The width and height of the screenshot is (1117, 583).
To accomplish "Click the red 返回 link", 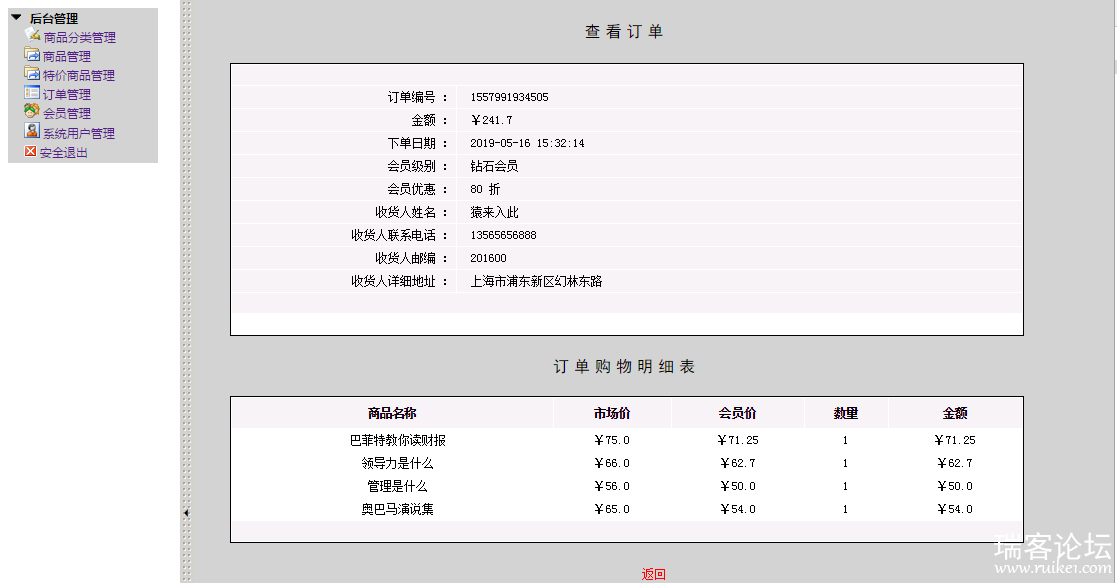I will [653, 574].
